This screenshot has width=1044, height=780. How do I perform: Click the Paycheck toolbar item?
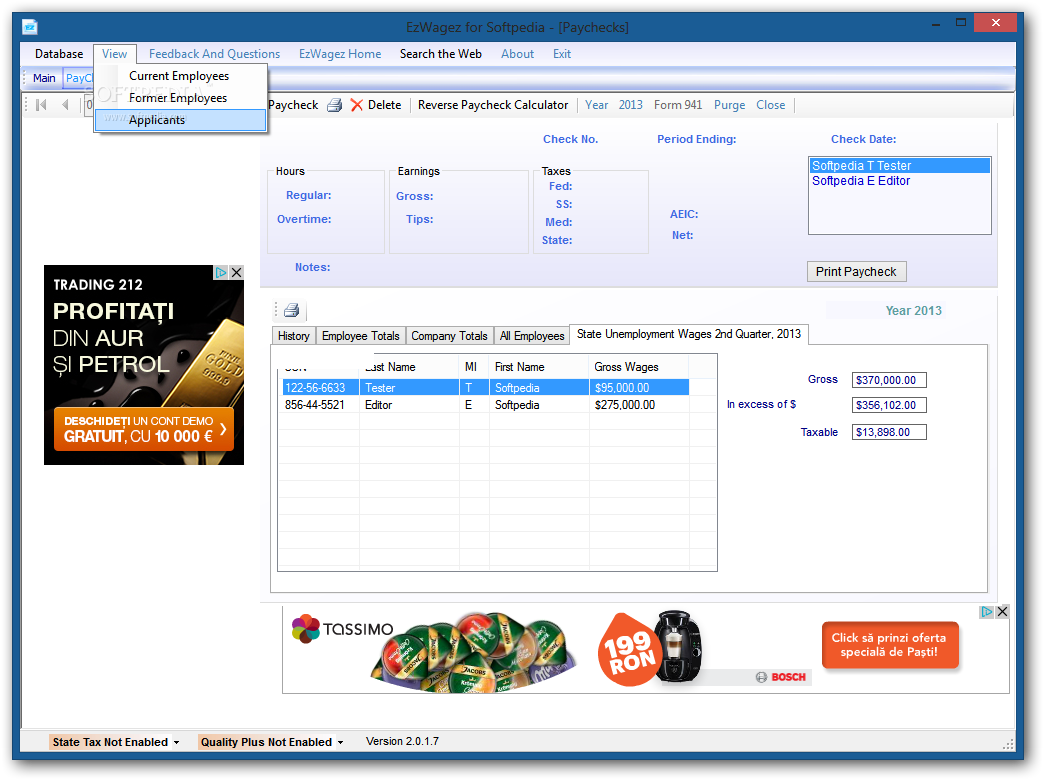pyautogui.click(x=293, y=105)
